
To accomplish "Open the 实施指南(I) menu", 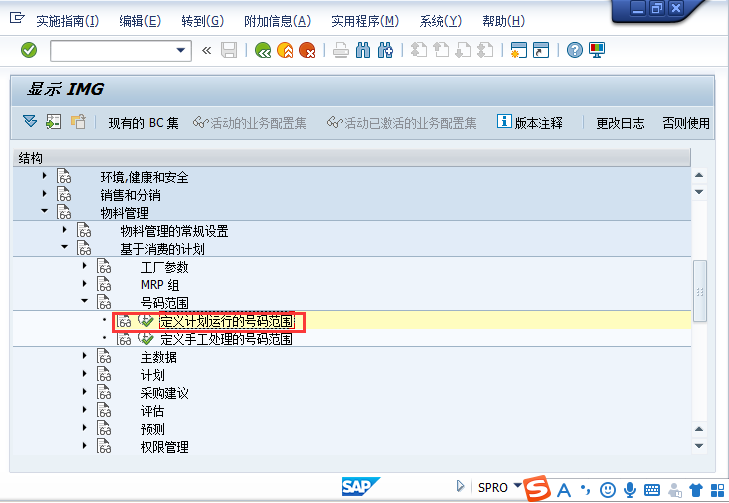I will 68,21.
